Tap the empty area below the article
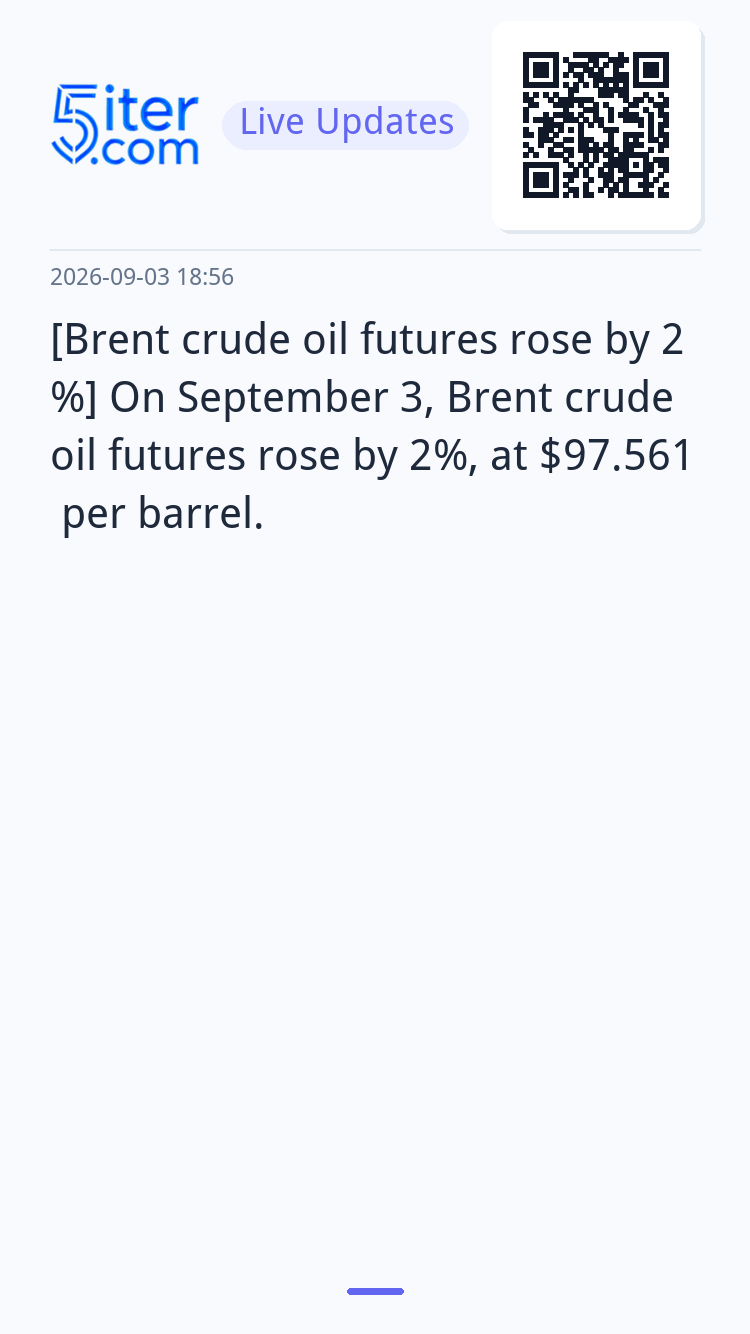 click(375, 900)
